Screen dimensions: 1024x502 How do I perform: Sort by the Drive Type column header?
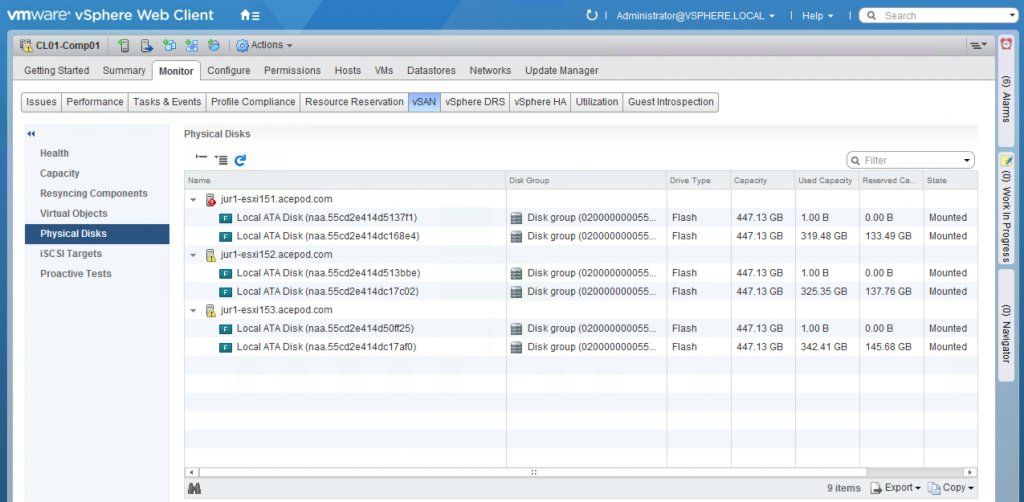coord(698,180)
